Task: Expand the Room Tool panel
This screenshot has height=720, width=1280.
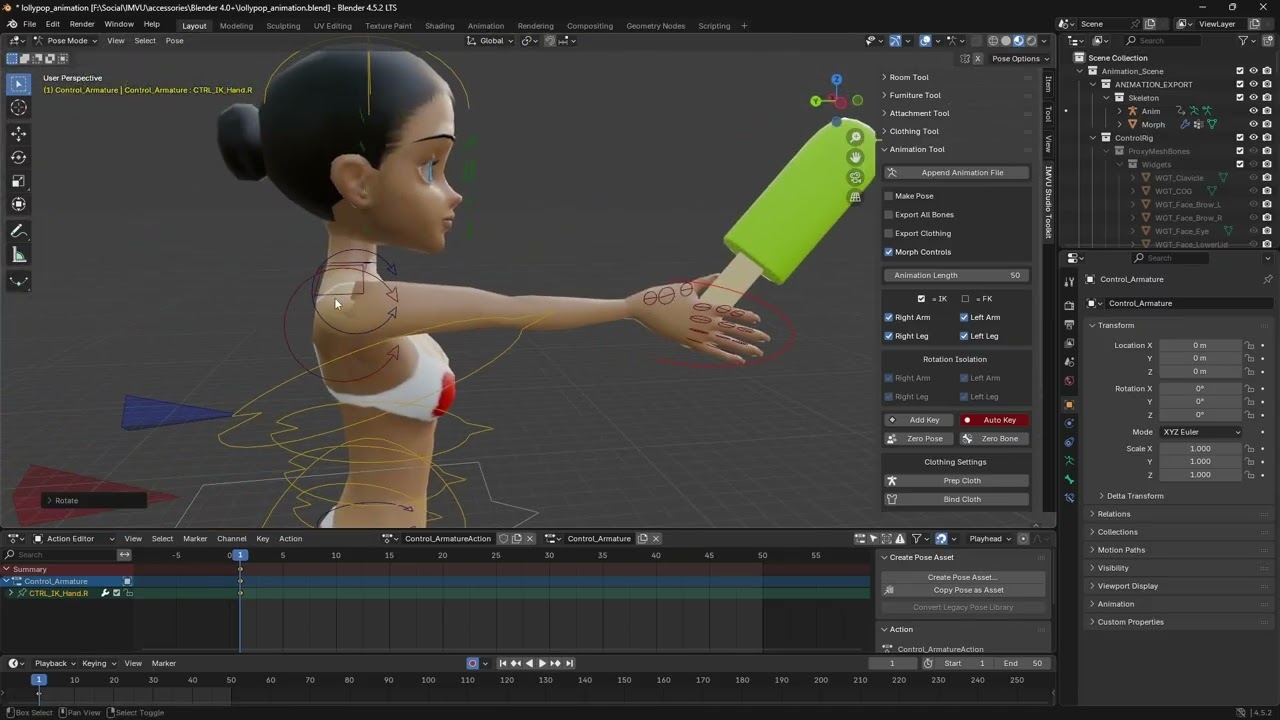Action: [x=908, y=77]
